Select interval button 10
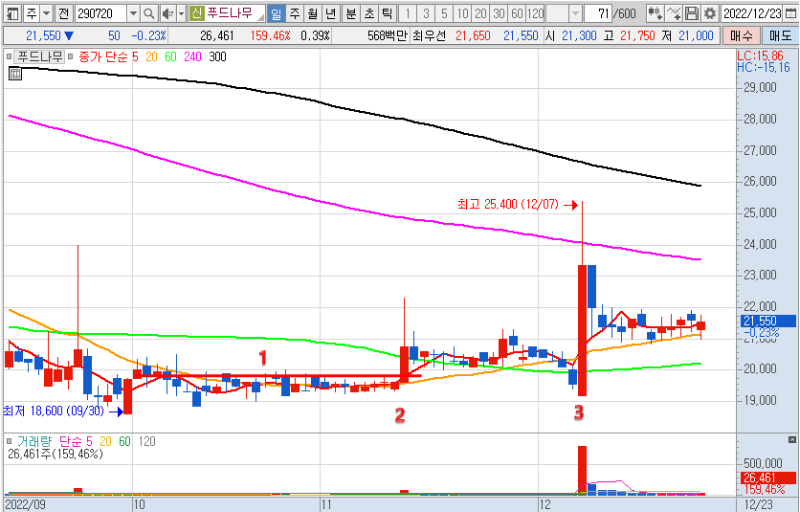Image resolution: width=800 pixels, height=512 pixels. tap(462, 13)
